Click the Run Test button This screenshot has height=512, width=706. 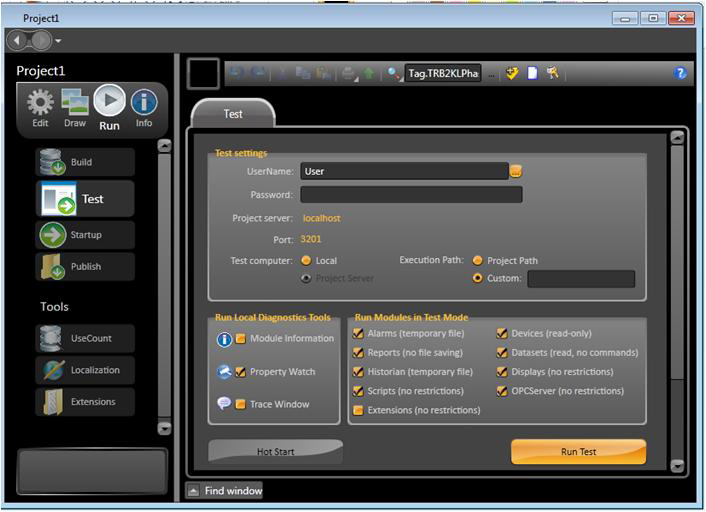(x=578, y=452)
